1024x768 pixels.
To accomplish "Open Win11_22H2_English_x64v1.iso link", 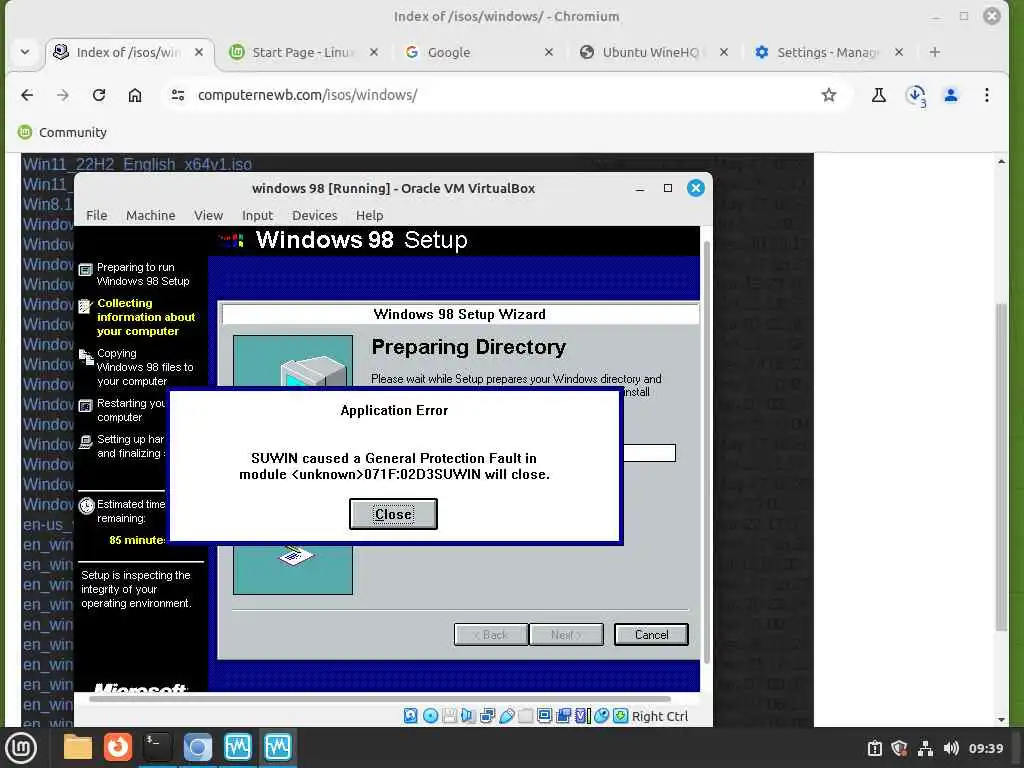I will 137,164.
